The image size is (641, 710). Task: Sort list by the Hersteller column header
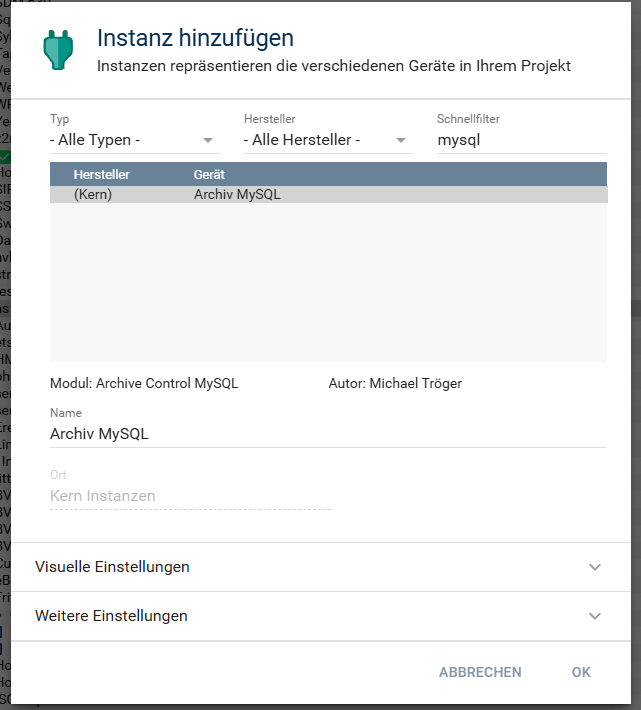click(x=102, y=174)
